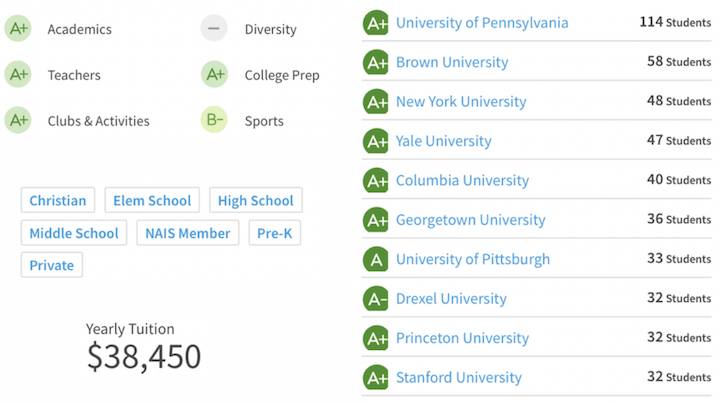Screen dimensions: 720x403
Task: Click the A+ grade badge for Teachers
Action: point(18,74)
